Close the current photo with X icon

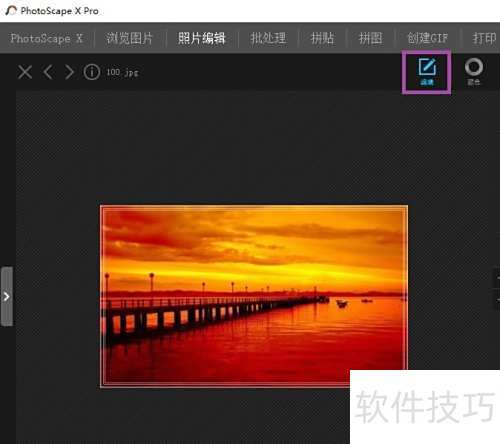pyautogui.click(x=25, y=72)
